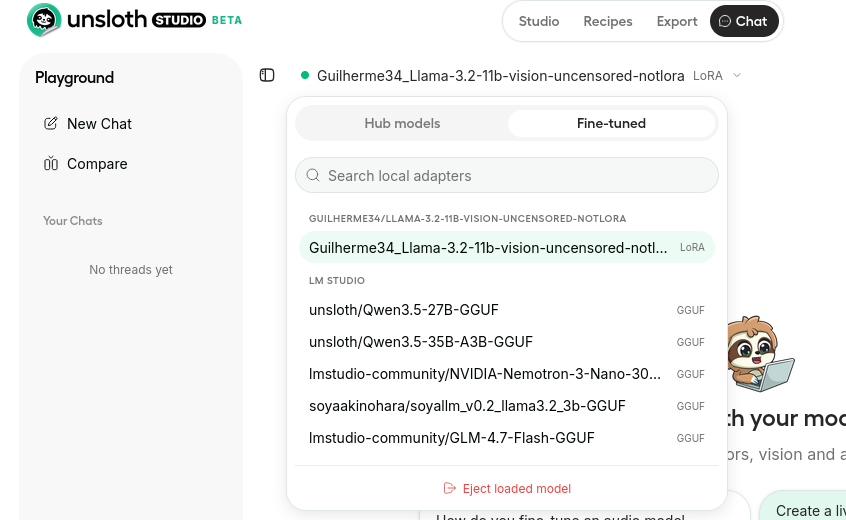The width and height of the screenshot is (846, 520).
Task: Start a New Chat
Action: tap(99, 124)
